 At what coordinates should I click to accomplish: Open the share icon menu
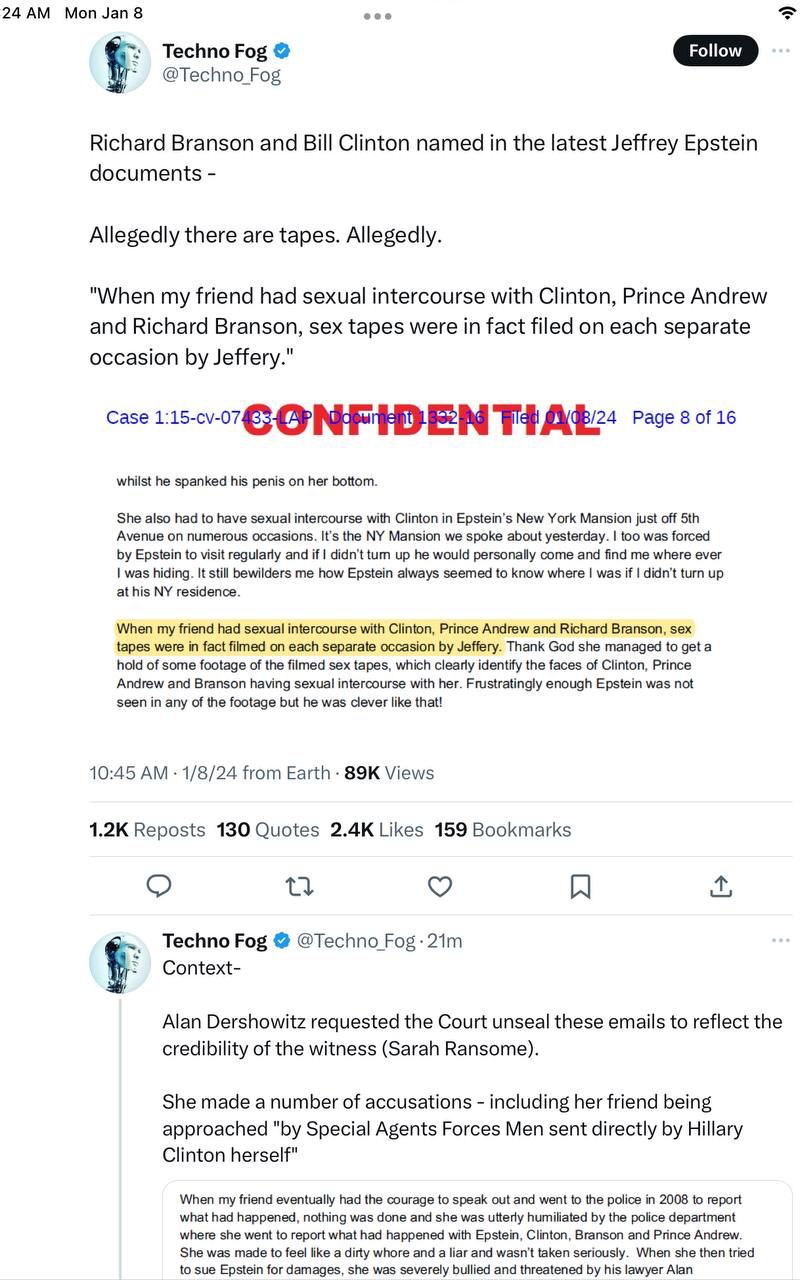pyautogui.click(x=721, y=886)
